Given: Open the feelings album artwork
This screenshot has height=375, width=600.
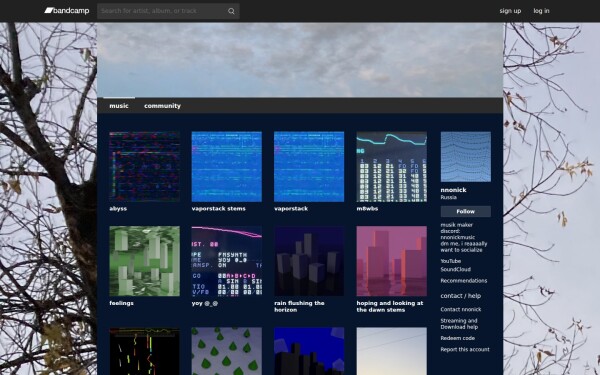Looking at the screenshot, I should (144, 261).
